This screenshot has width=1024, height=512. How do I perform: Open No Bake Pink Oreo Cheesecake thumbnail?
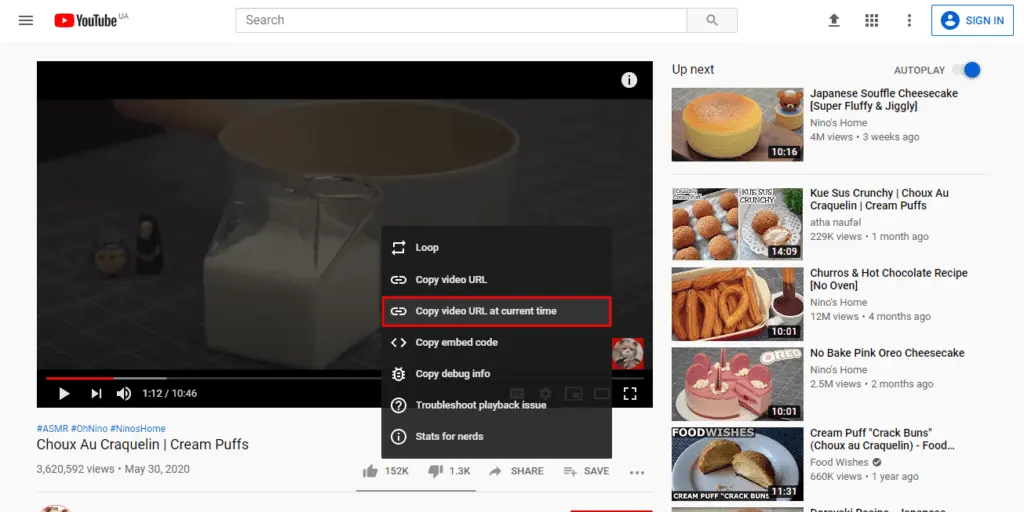[737, 384]
